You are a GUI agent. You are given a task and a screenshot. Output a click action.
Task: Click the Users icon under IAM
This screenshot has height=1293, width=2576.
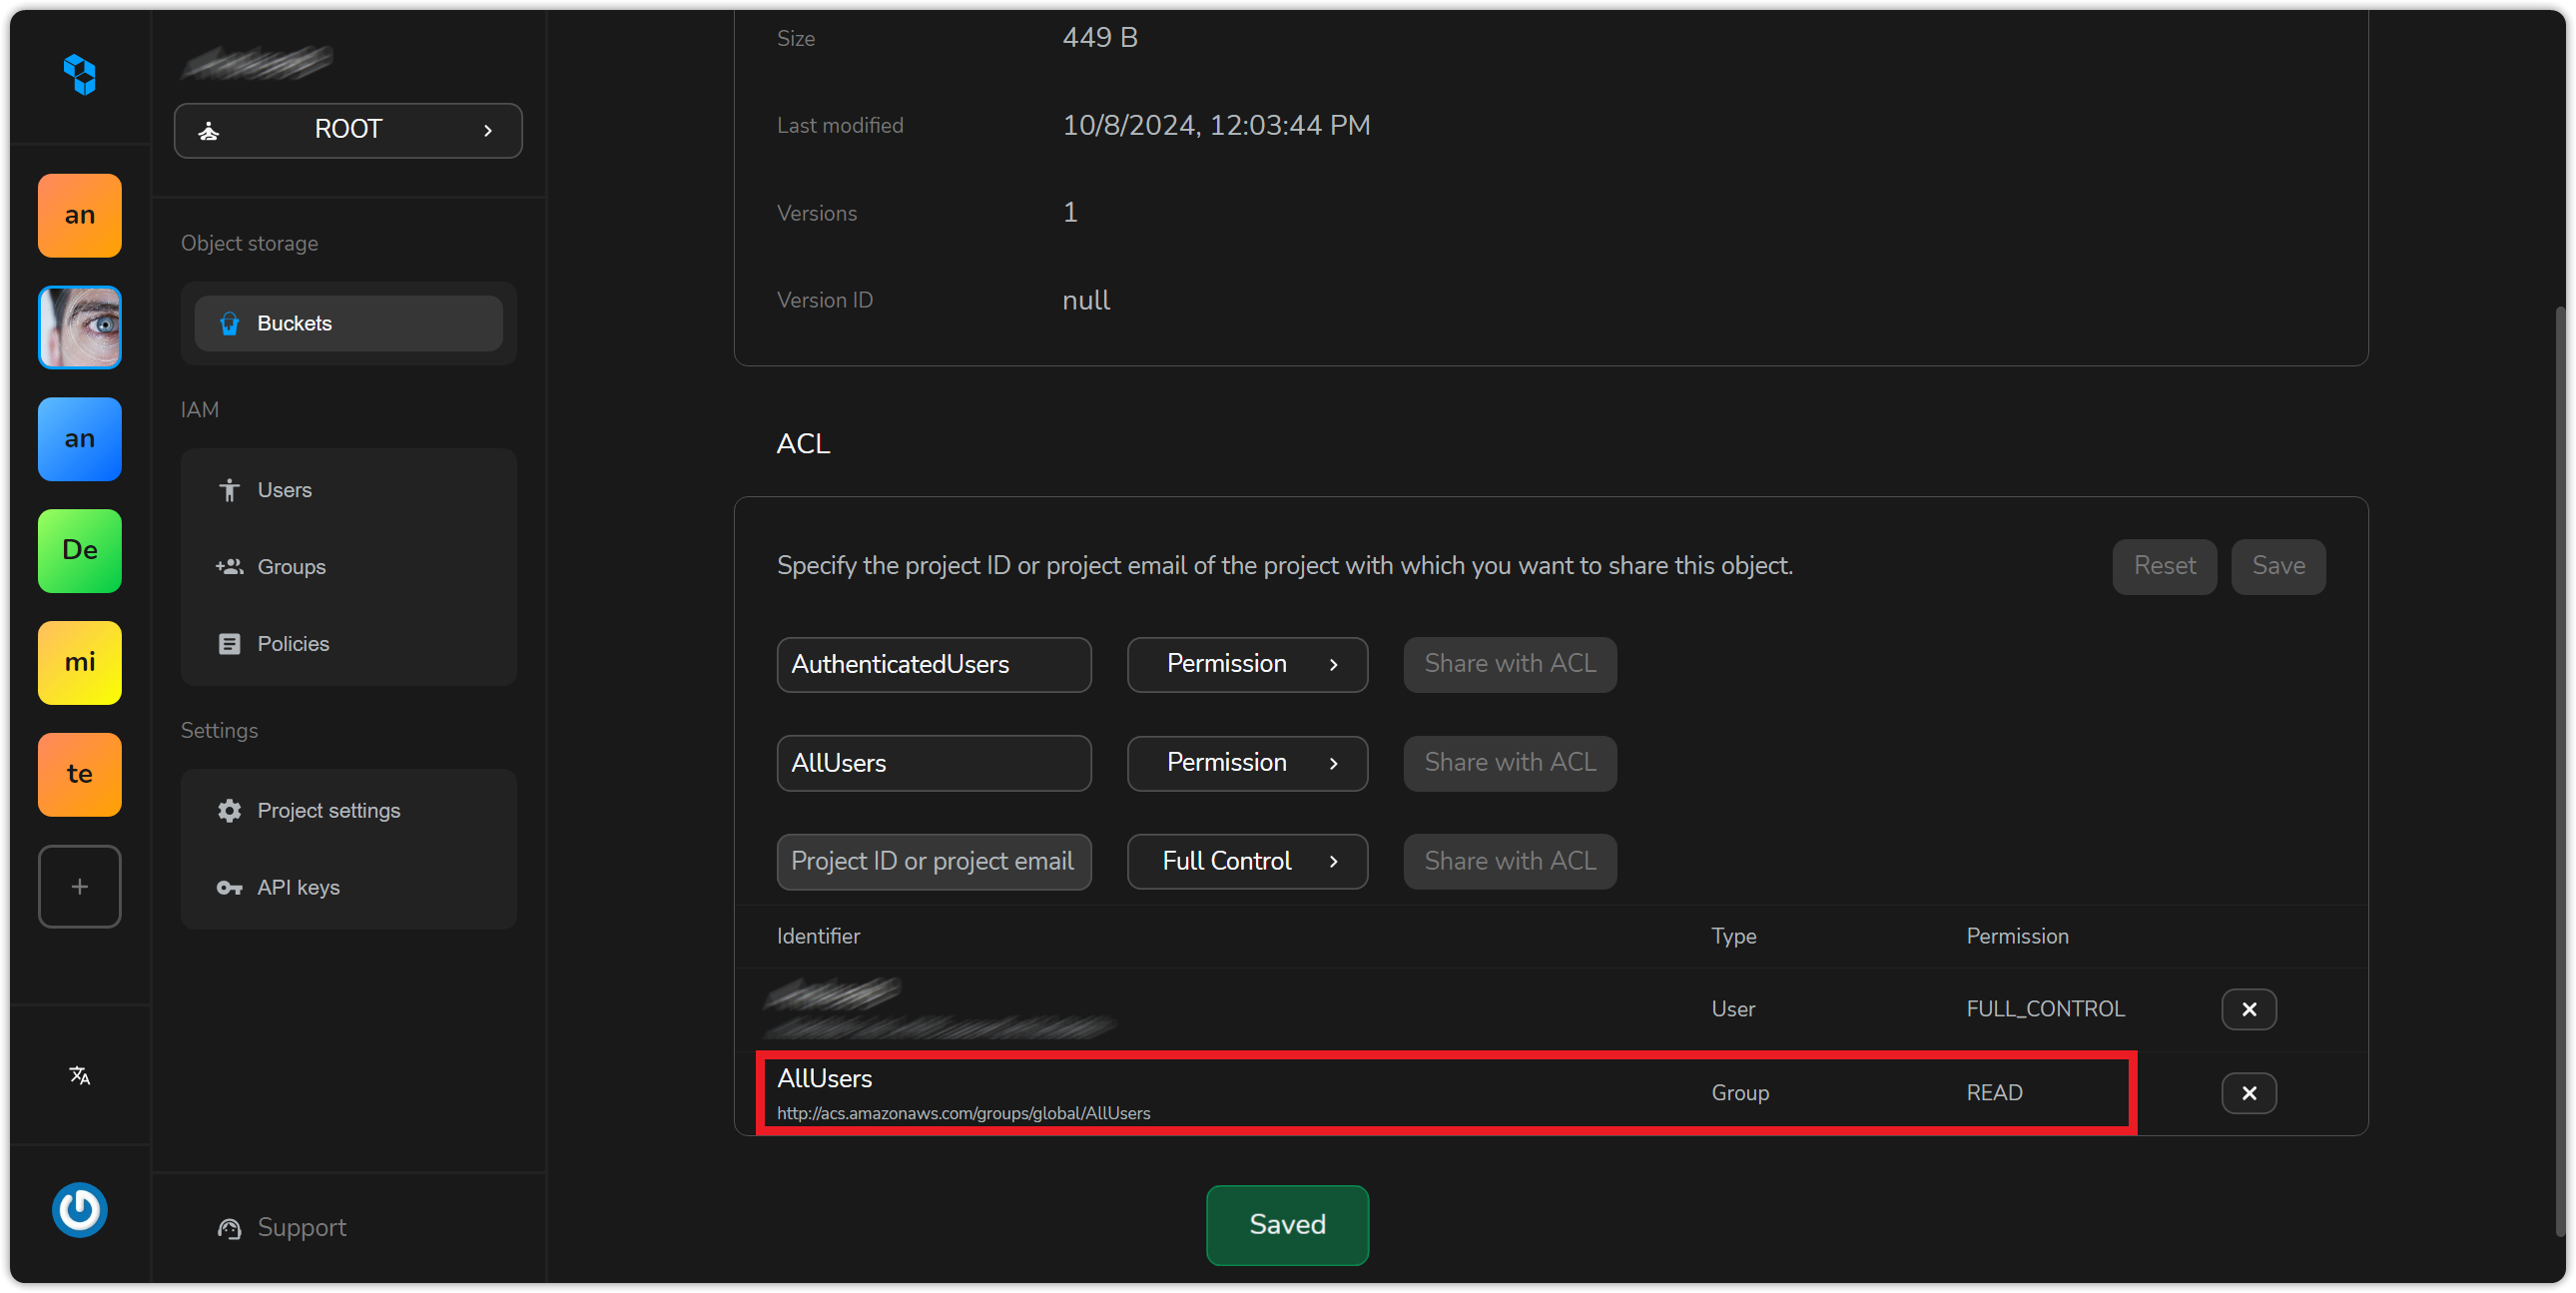[230, 490]
